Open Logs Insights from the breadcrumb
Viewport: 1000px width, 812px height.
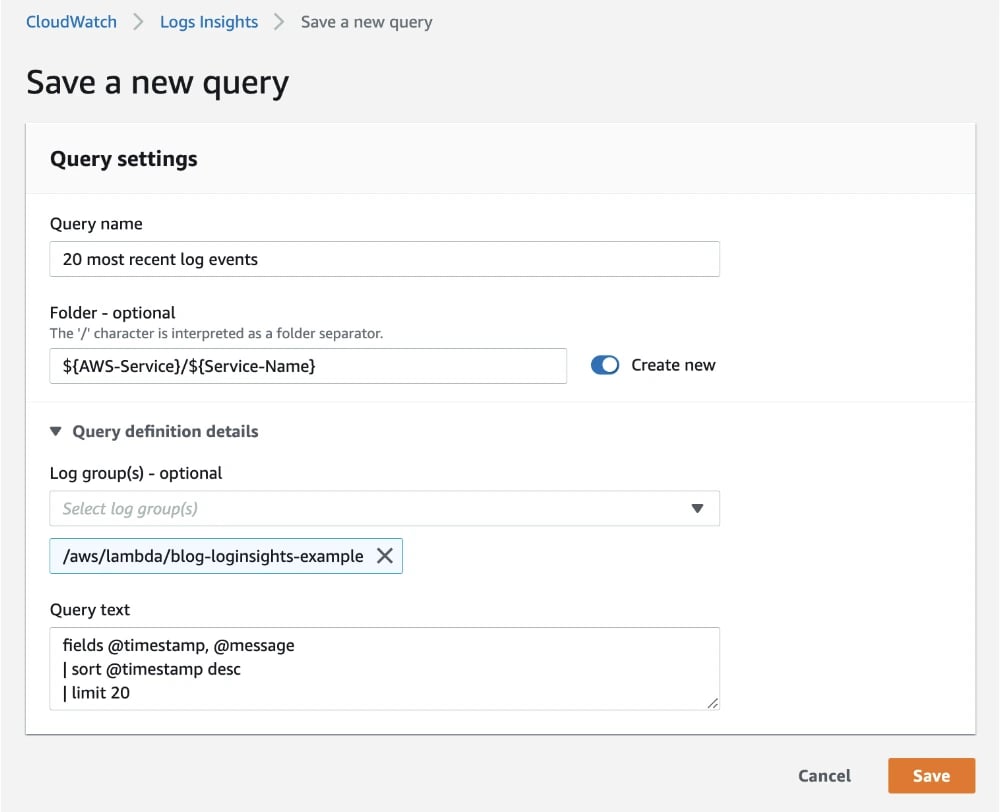click(208, 21)
